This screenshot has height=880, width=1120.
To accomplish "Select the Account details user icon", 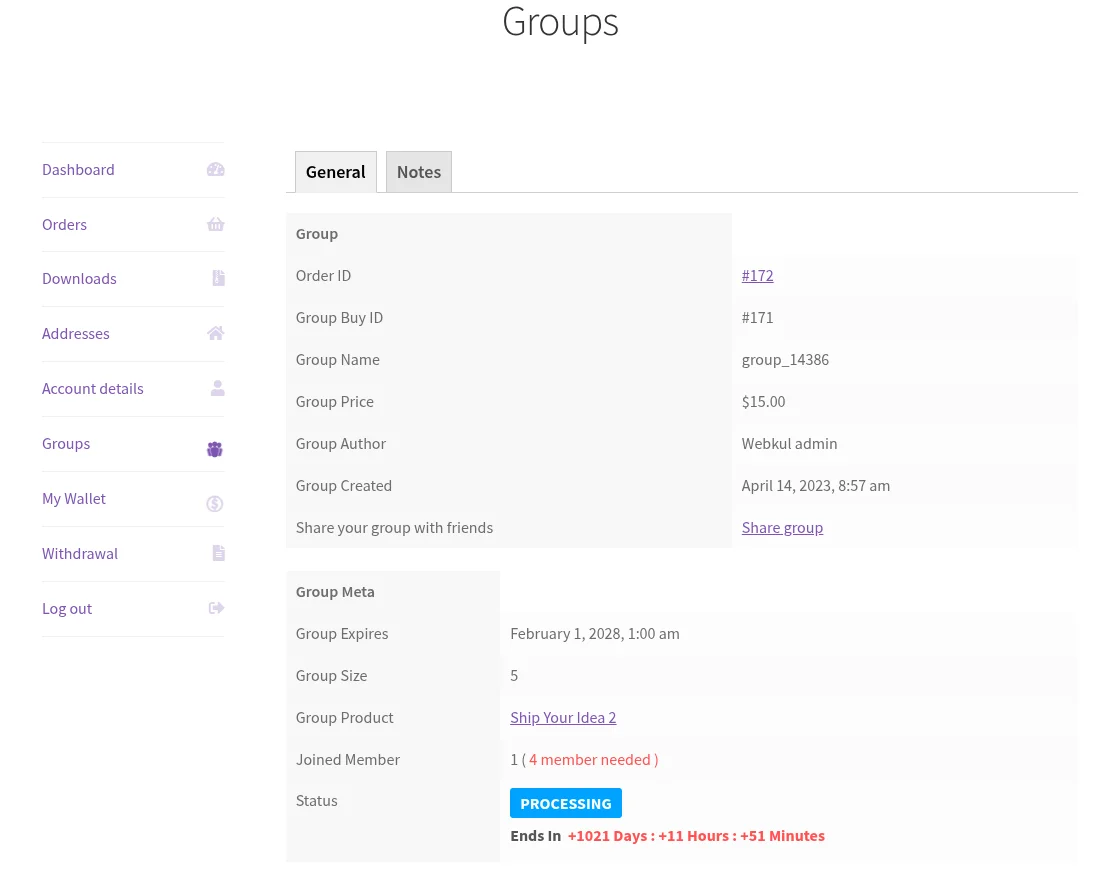I will 217,388.
